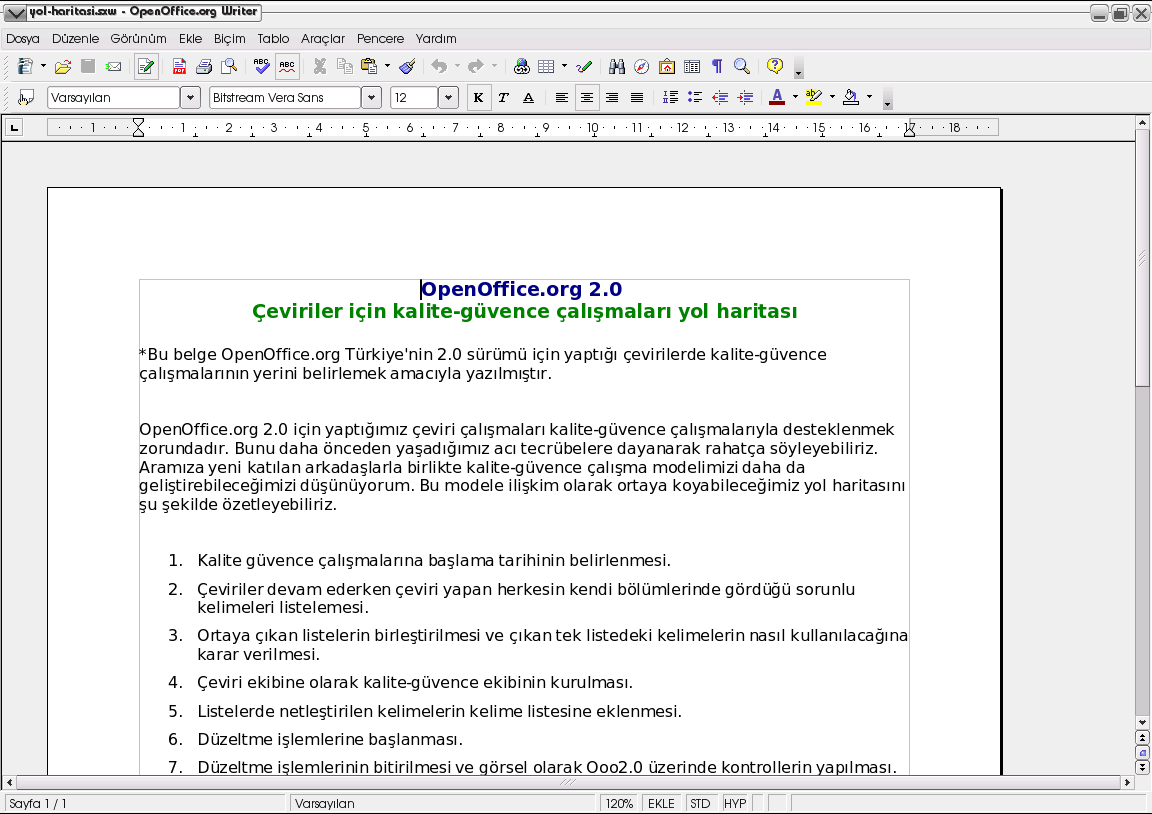Open Highlighting color dropdown arrow
This screenshot has height=814, width=1152.
pyautogui.click(x=832, y=97)
